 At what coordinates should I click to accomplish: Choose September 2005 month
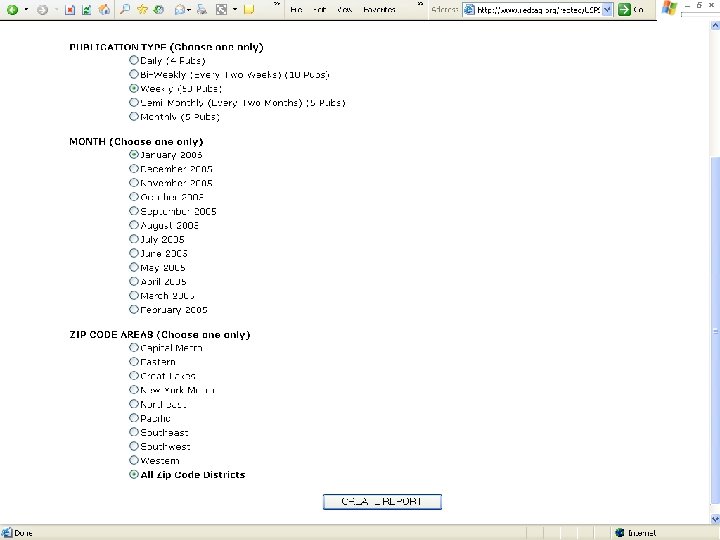point(134,211)
